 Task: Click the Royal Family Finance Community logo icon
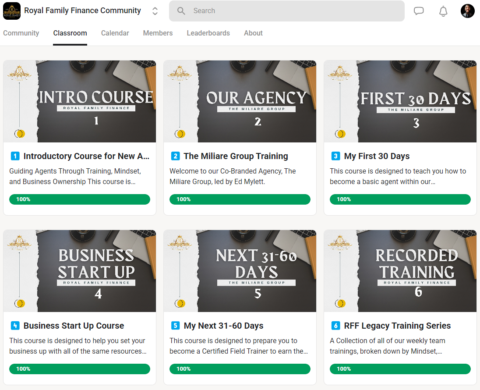pos(12,11)
